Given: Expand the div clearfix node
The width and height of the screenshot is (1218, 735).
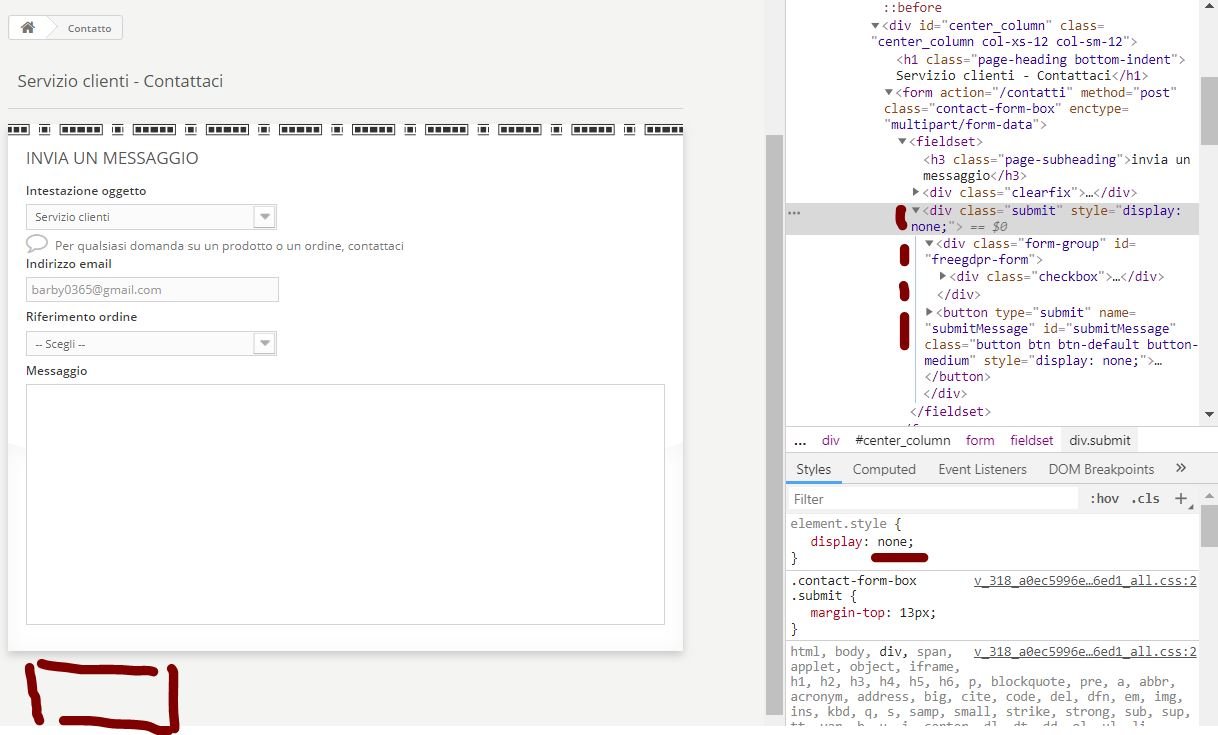Looking at the screenshot, I should tap(916, 192).
